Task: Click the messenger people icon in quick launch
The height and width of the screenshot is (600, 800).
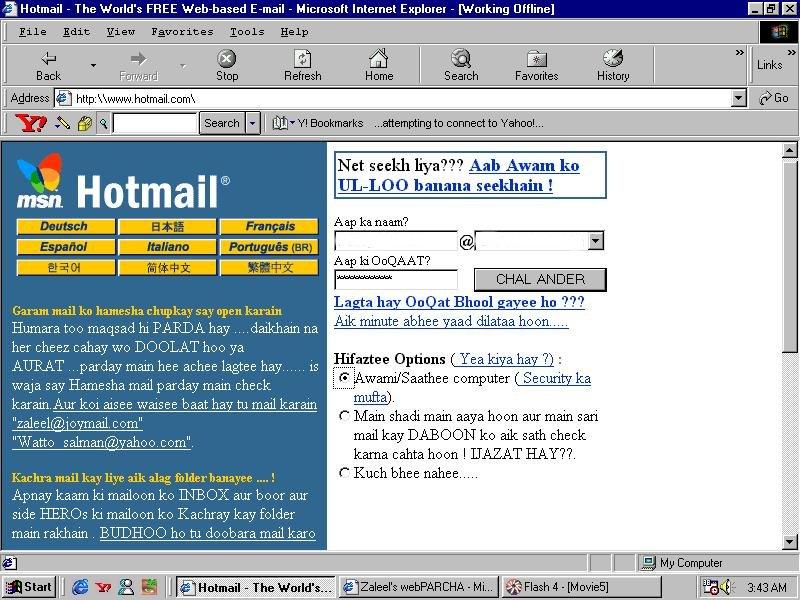Action: point(126,587)
